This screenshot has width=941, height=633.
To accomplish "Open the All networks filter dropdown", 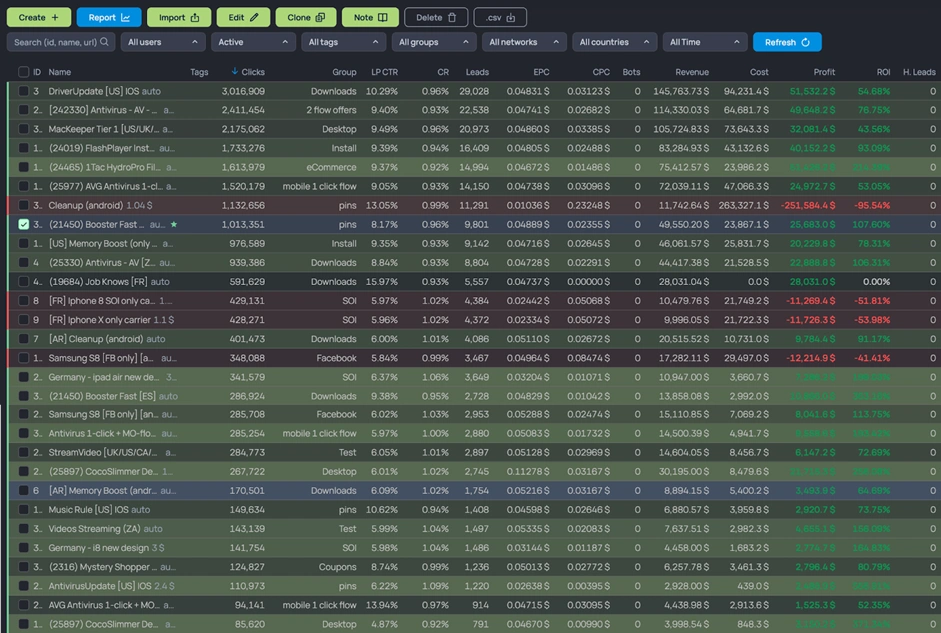I will [x=523, y=42].
